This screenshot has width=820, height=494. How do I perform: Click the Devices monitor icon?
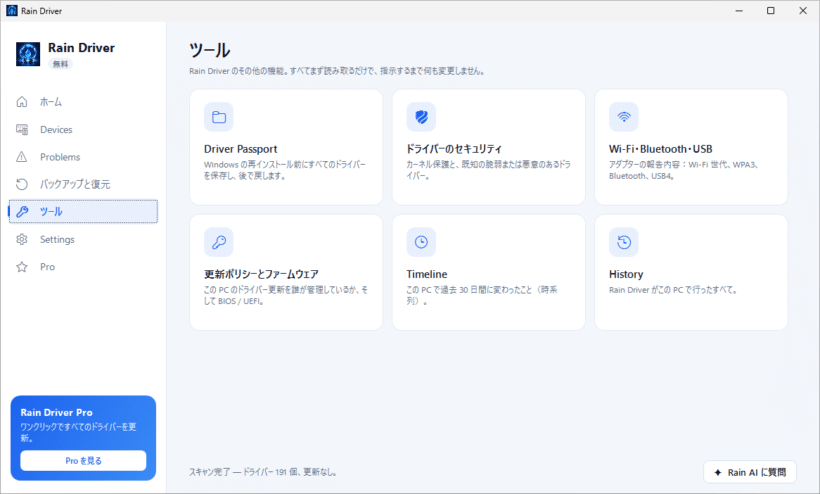click(x=21, y=129)
